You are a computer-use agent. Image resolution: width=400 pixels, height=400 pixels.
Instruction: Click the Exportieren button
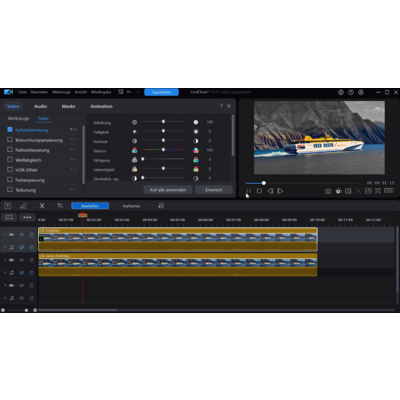click(x=161, y=92)
